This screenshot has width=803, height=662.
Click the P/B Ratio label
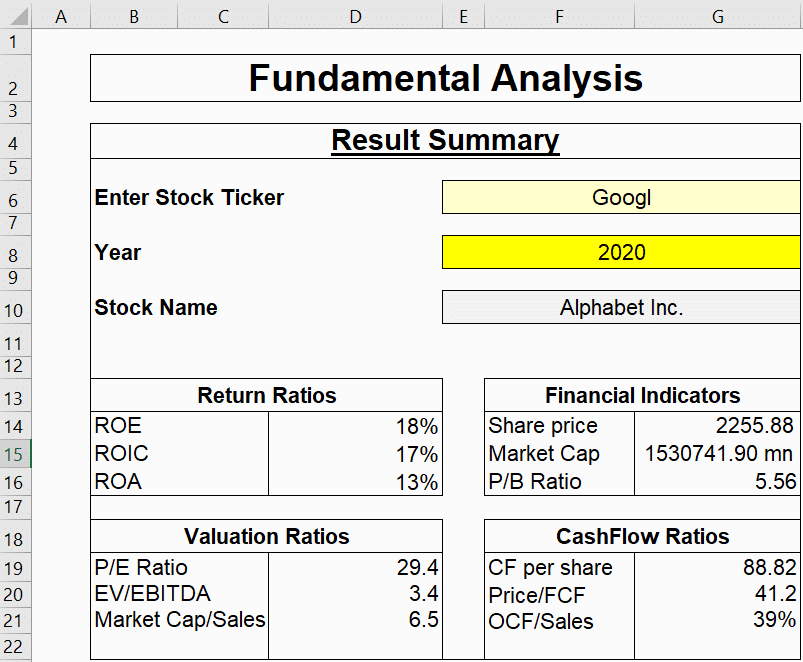[x=535, y=481]
